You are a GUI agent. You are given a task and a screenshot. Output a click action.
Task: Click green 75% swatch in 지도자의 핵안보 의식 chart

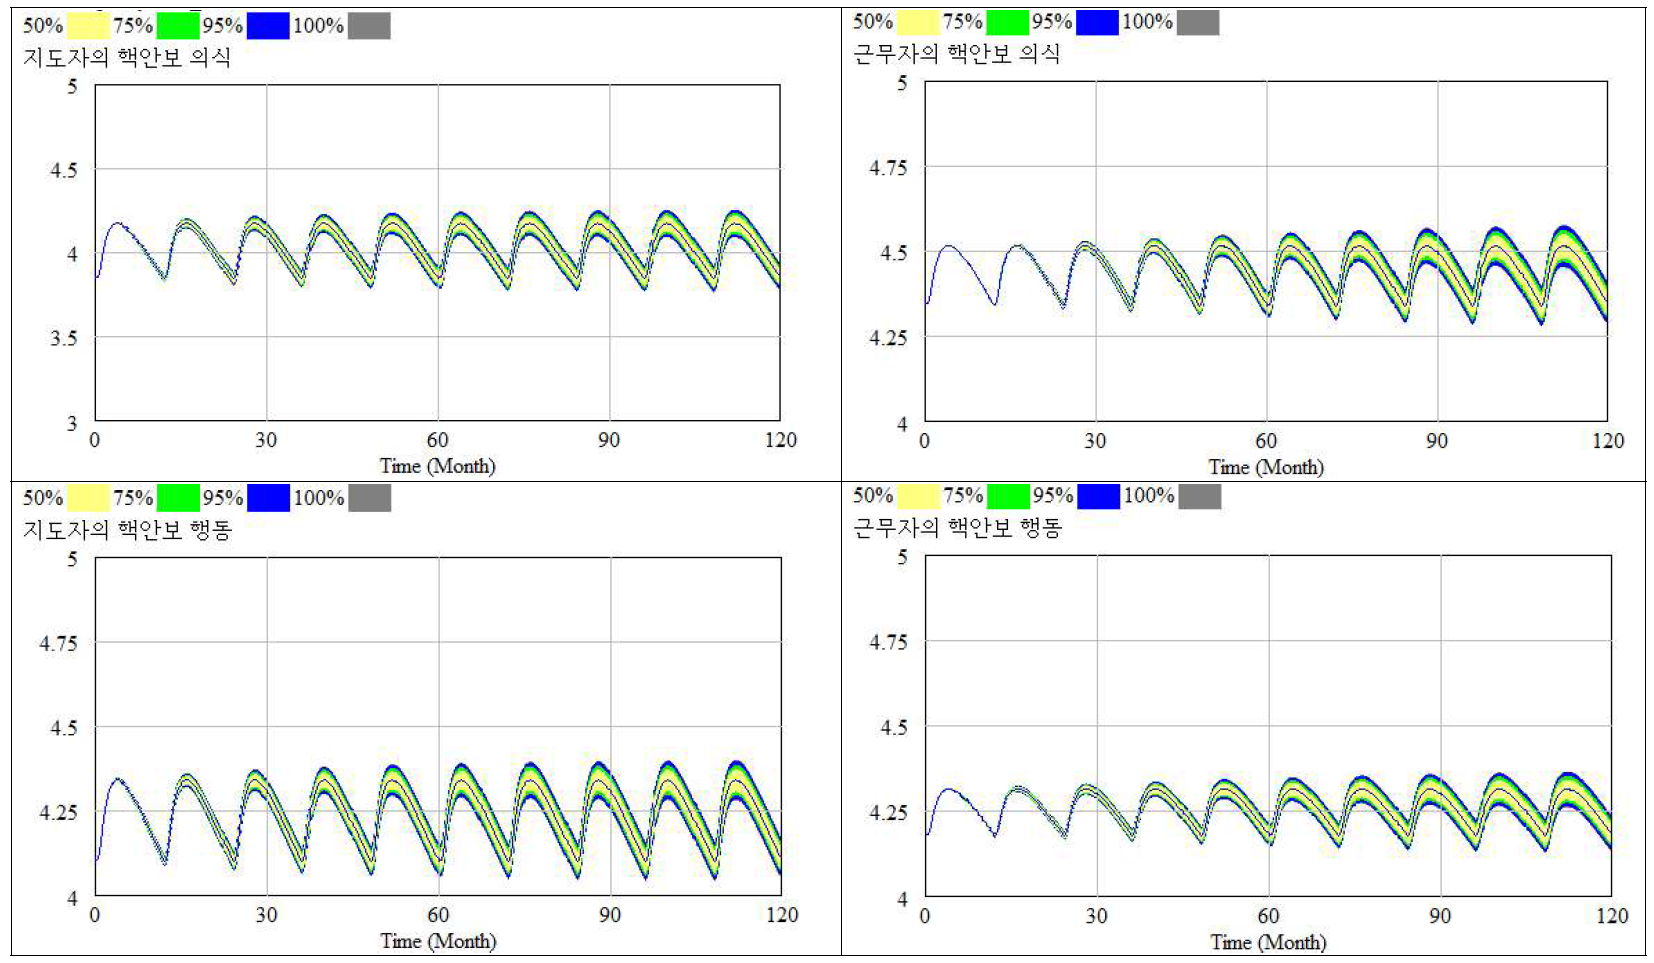178,26
